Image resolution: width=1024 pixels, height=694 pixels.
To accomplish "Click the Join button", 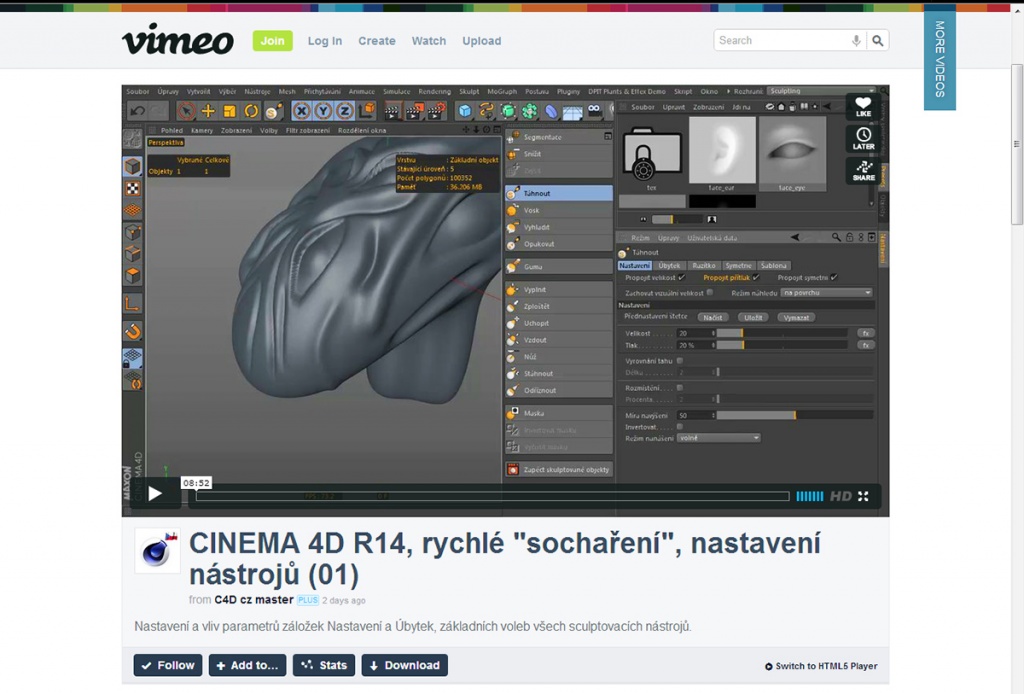I will click(x=272, y=40).
